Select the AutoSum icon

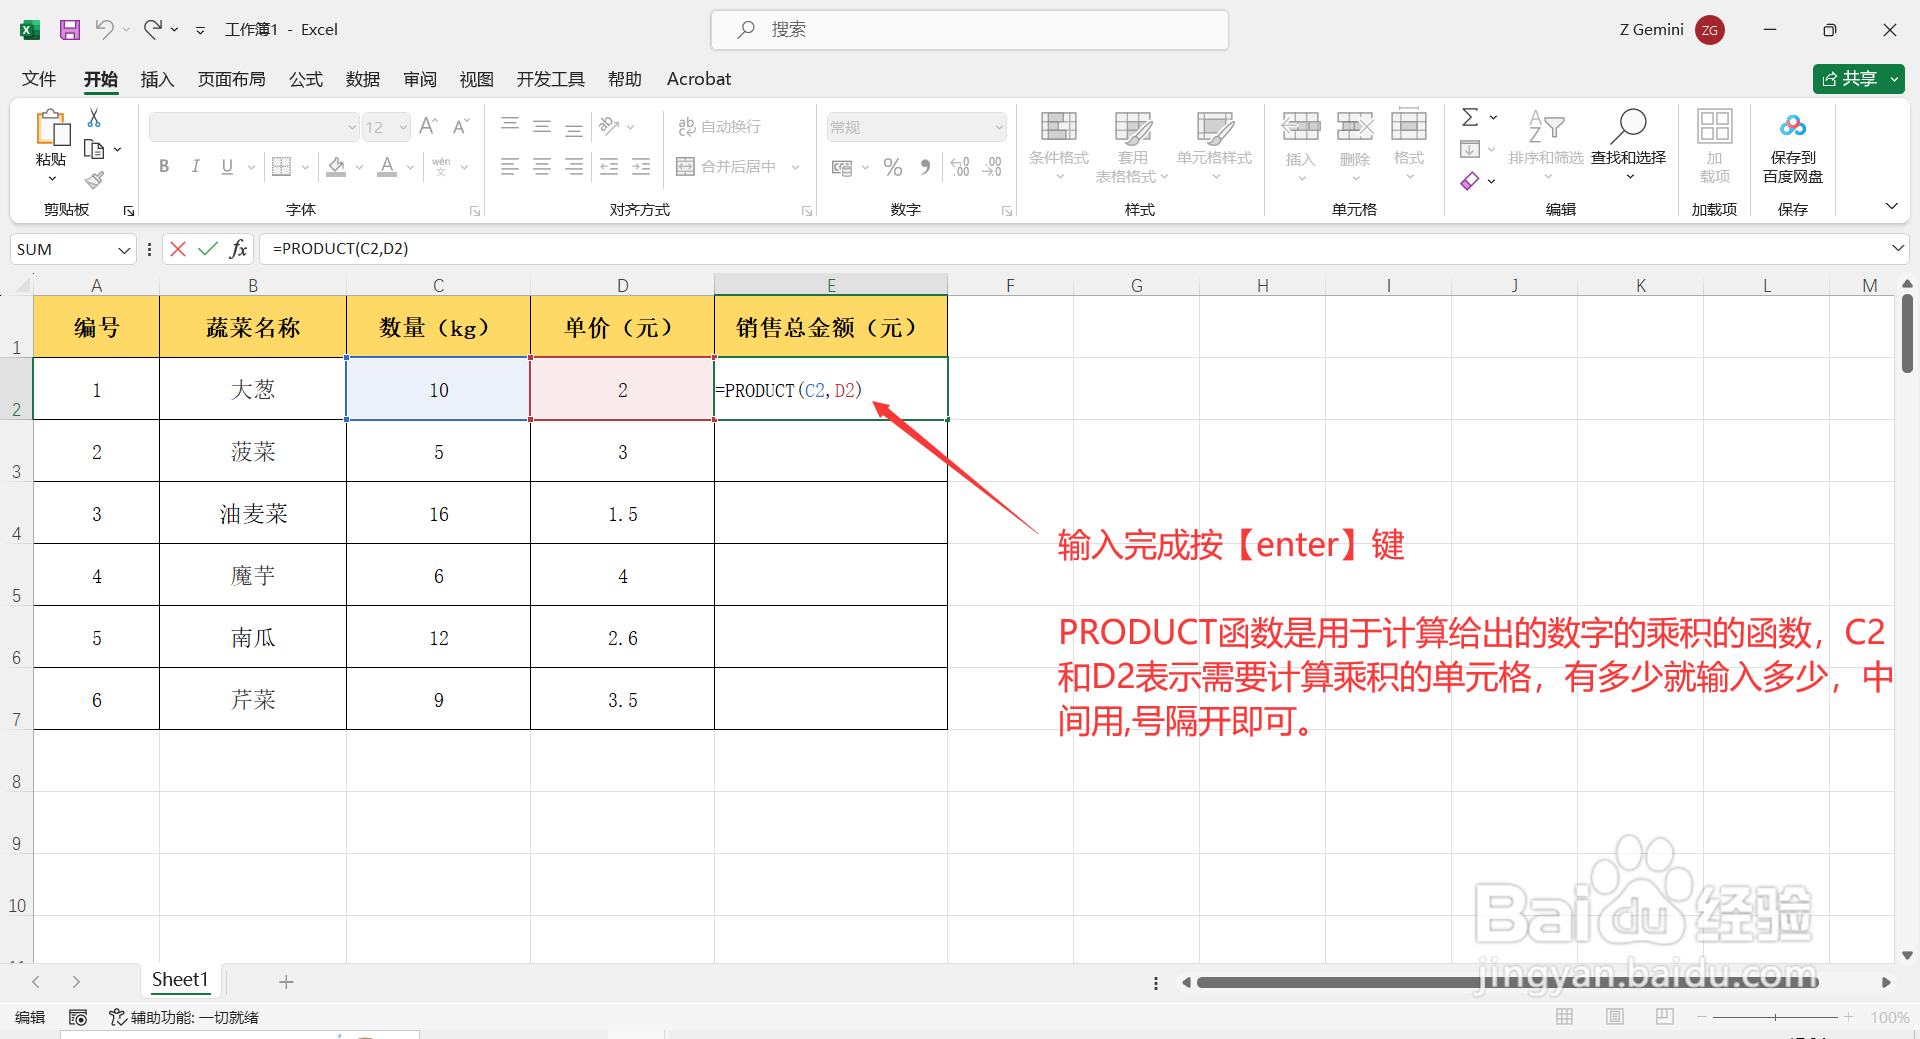click(x=1471, y=117)
